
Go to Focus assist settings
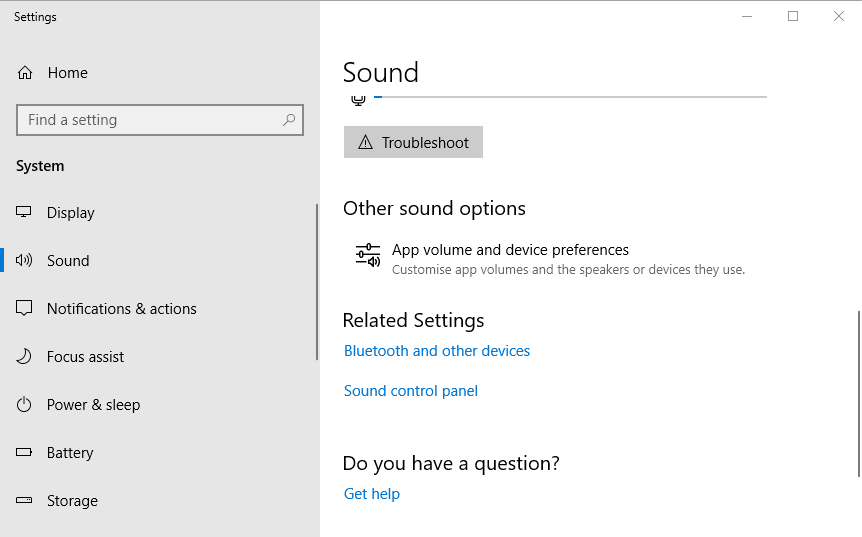click(x=85, y=357)
